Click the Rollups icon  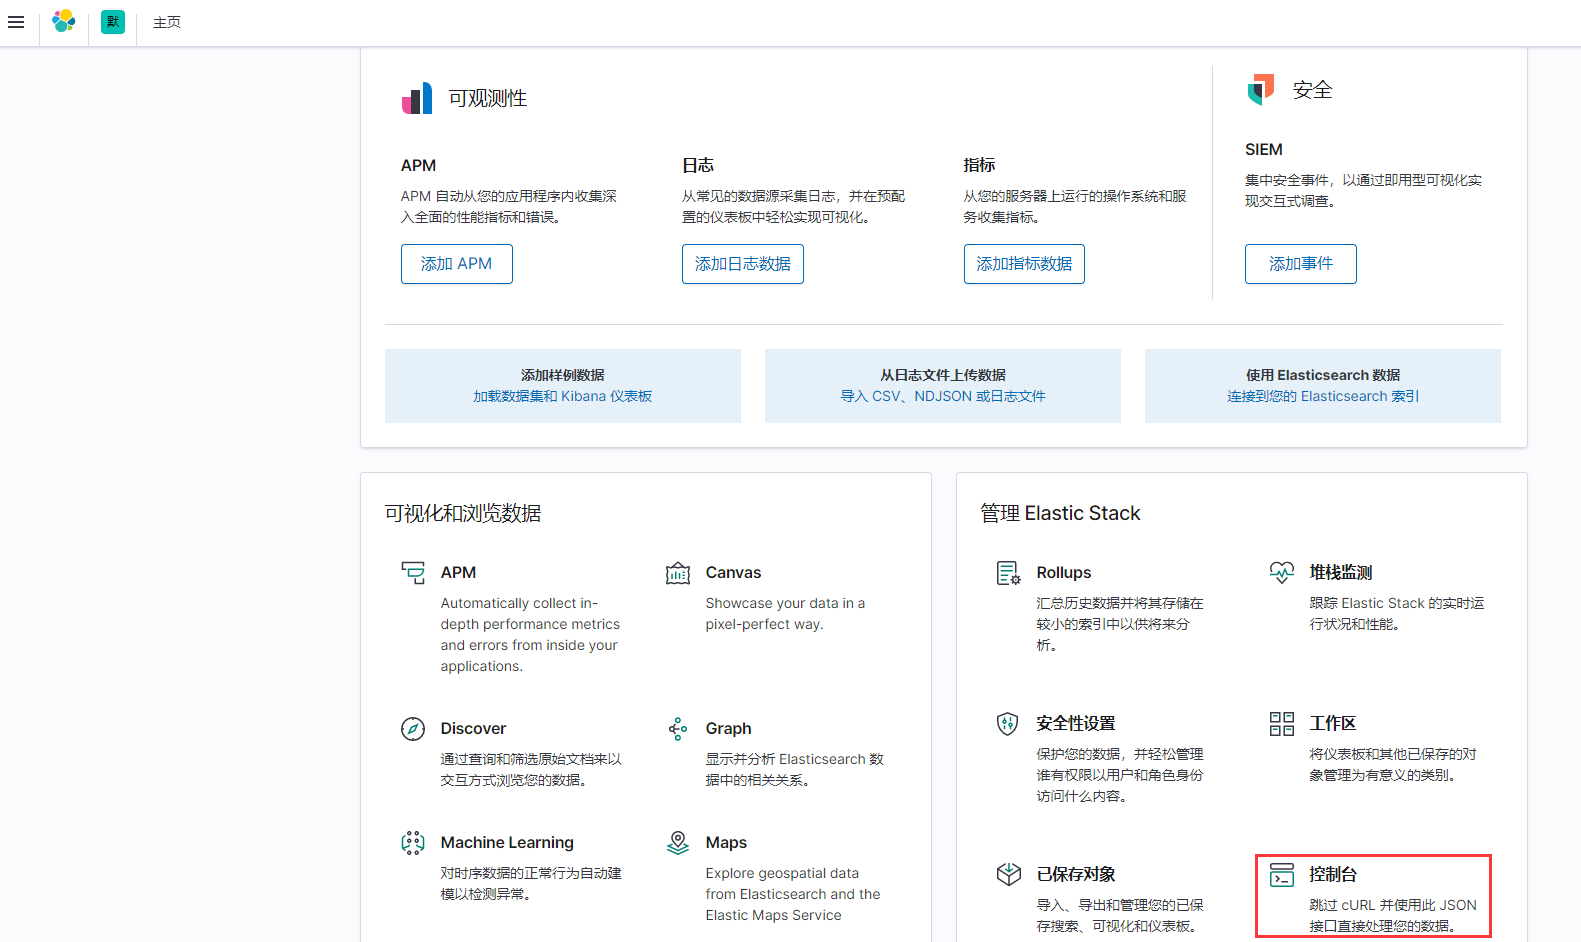click(1009, 573)
